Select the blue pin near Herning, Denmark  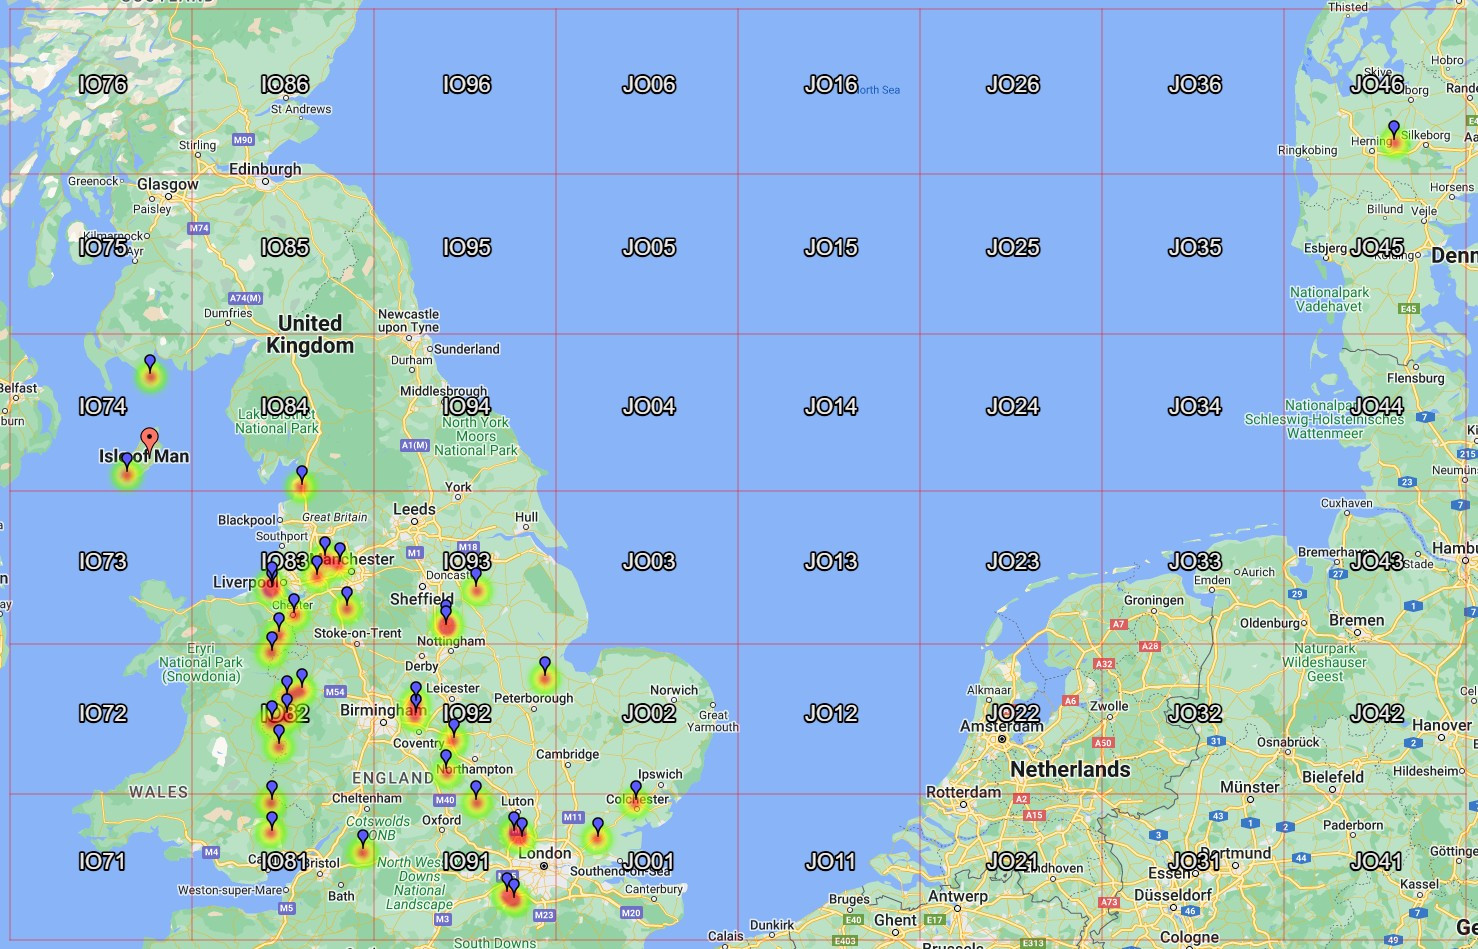pyautogui.click(x=1393, y=130)
